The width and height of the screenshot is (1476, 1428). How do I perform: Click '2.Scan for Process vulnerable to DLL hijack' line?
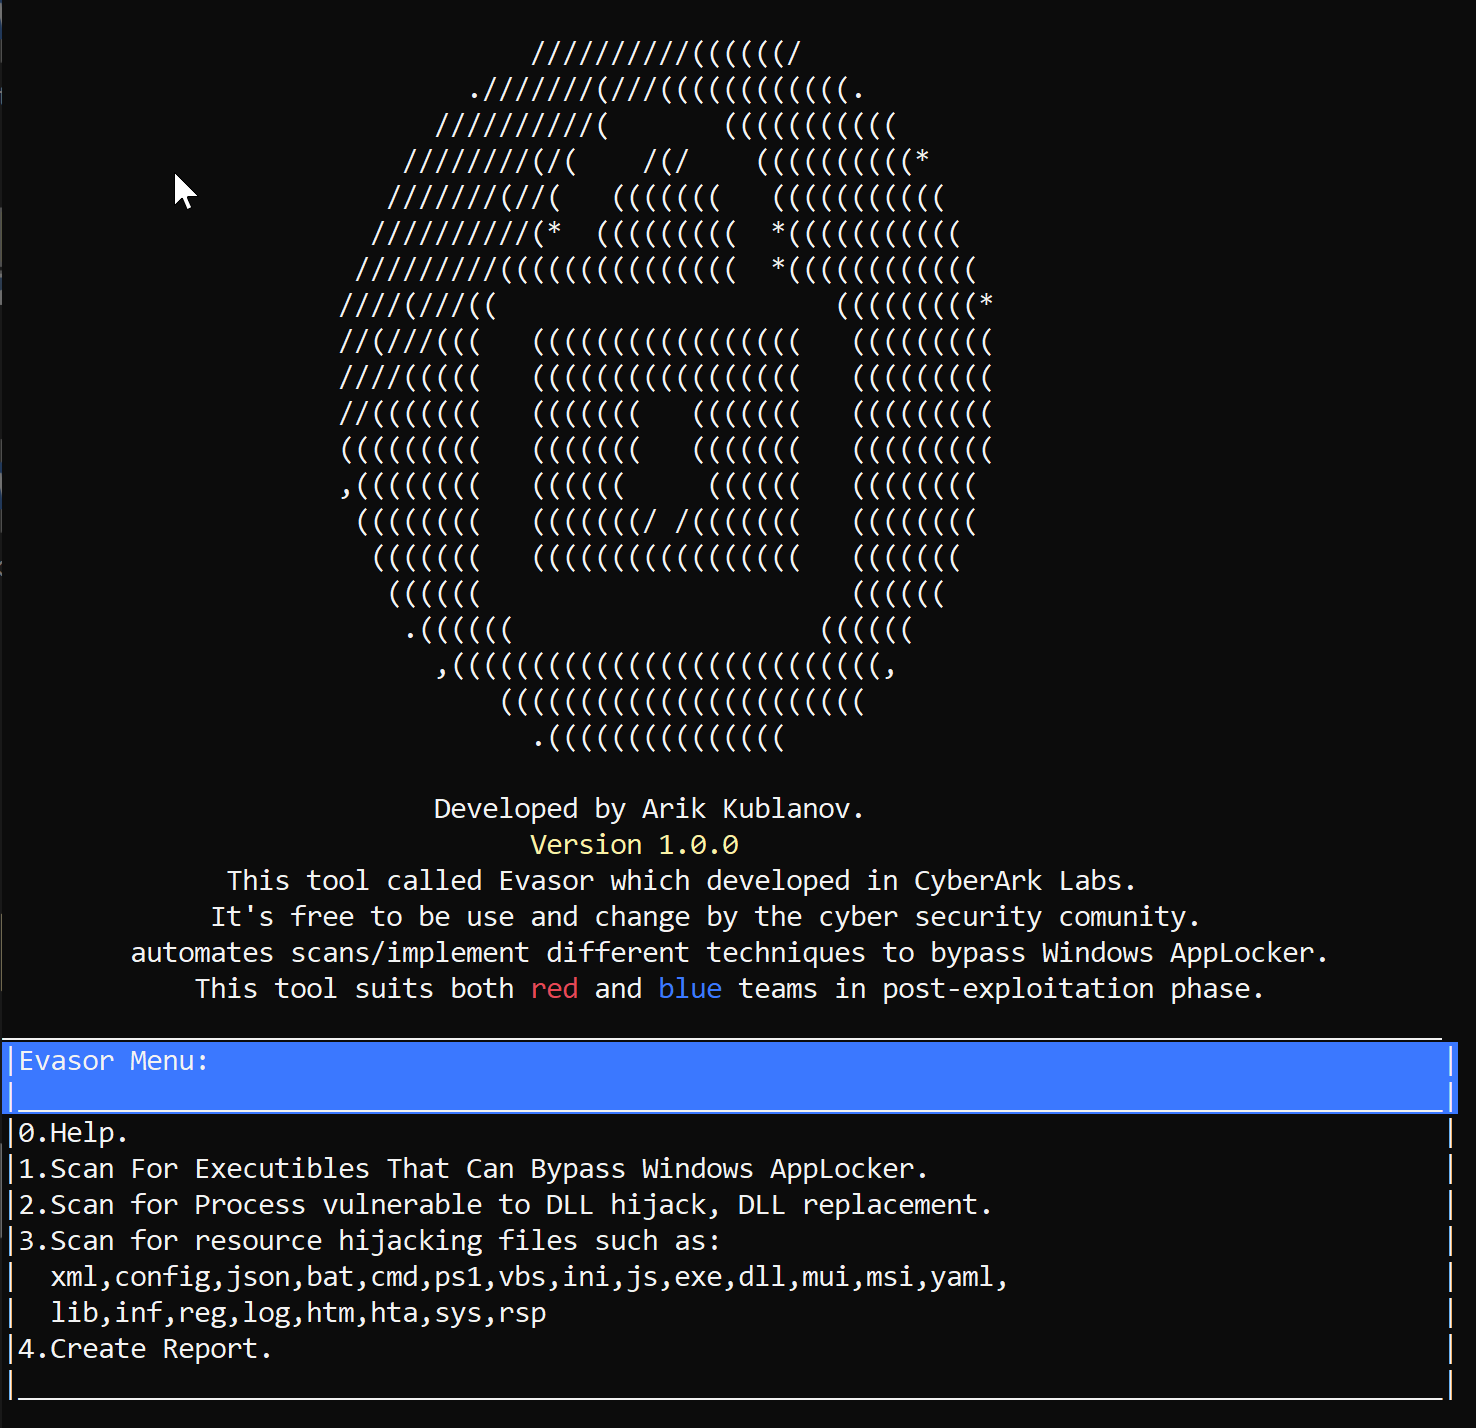[505, 1205]
